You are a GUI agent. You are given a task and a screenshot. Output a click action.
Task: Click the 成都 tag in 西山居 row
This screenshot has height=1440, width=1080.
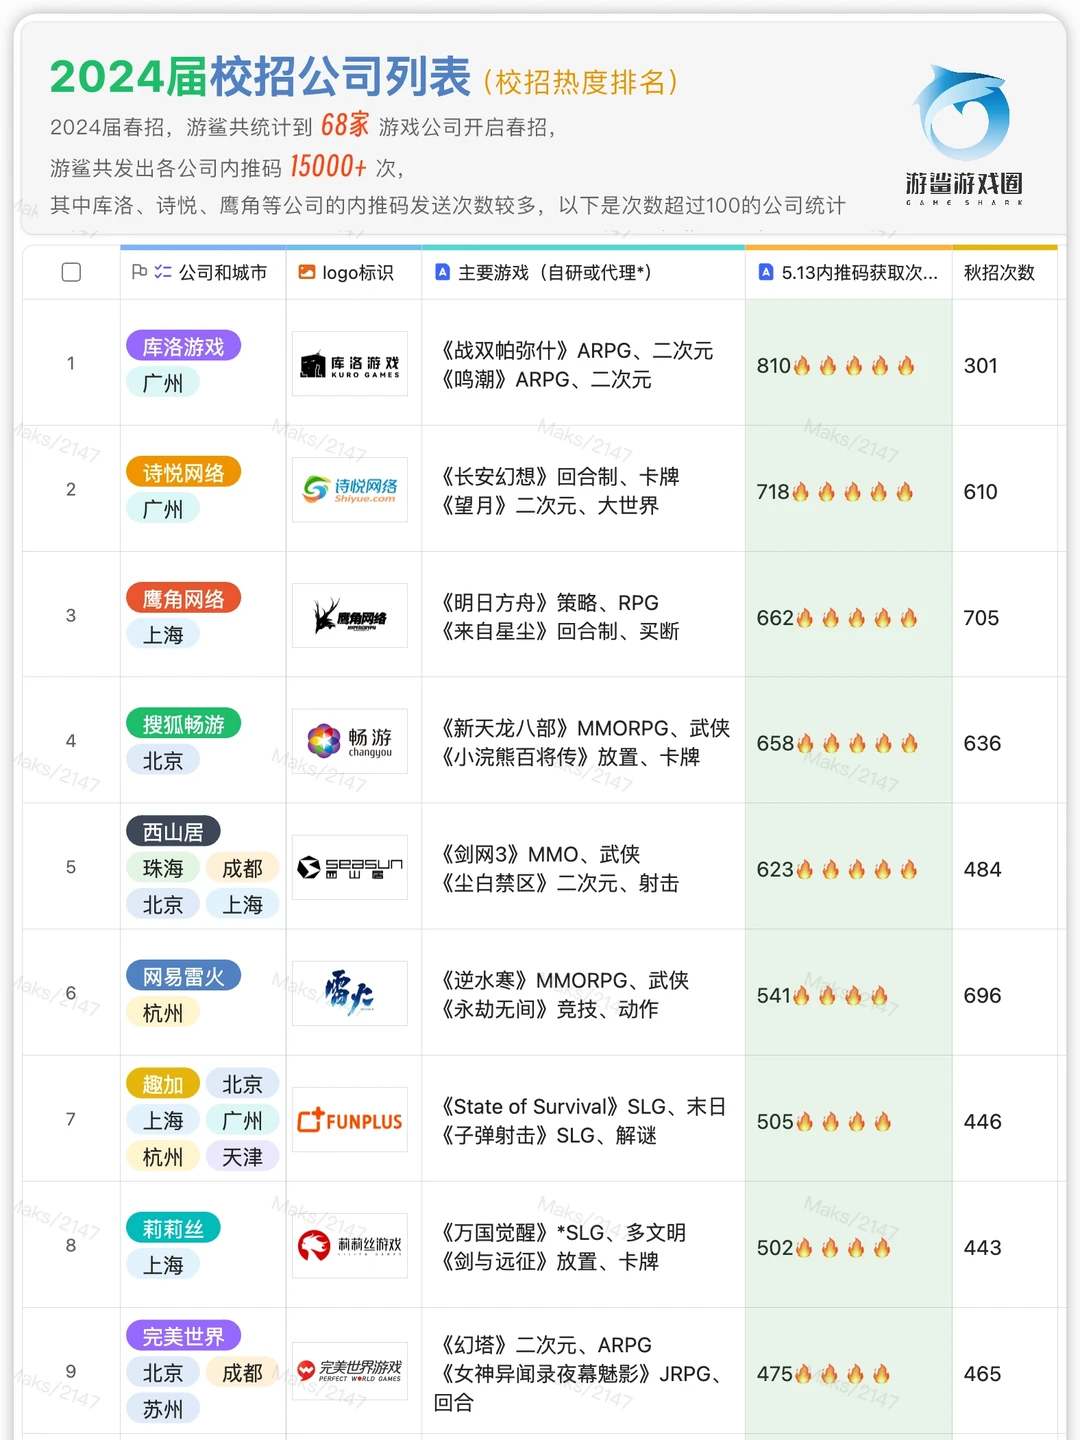[242, 868]
